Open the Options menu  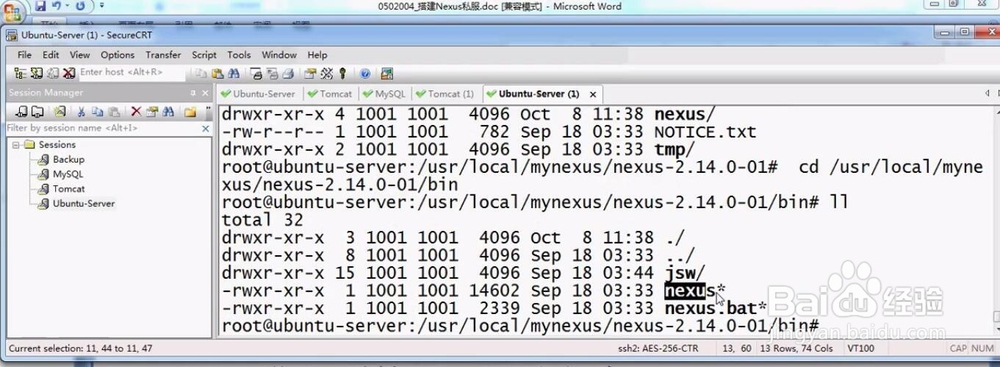click(117, 55)
